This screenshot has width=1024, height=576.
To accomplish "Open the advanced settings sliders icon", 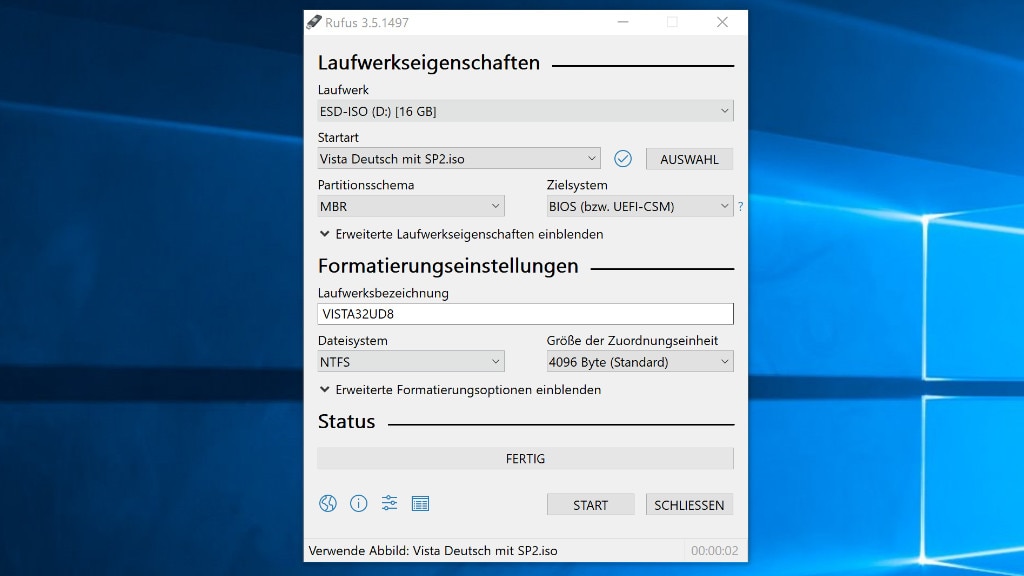I will tap(389, 503).
